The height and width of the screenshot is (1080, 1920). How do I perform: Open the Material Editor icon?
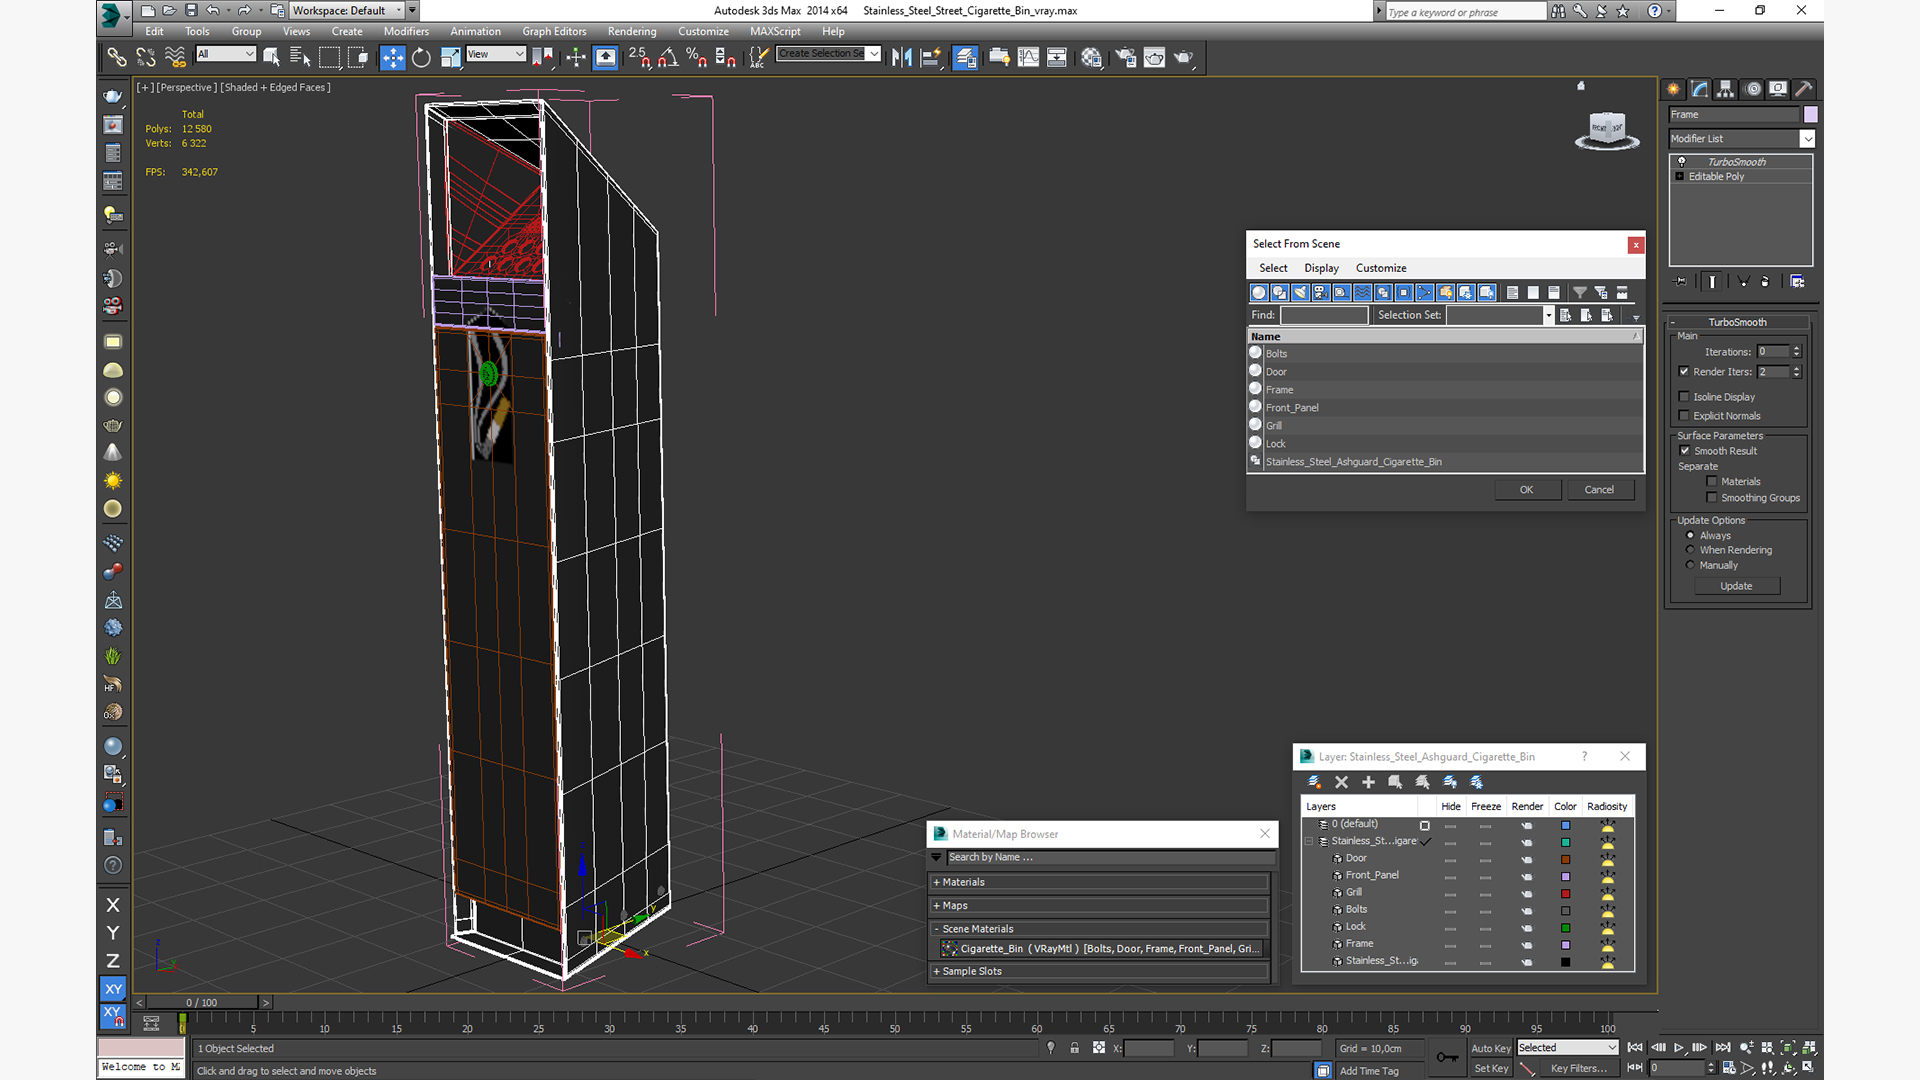[1091, 57]
